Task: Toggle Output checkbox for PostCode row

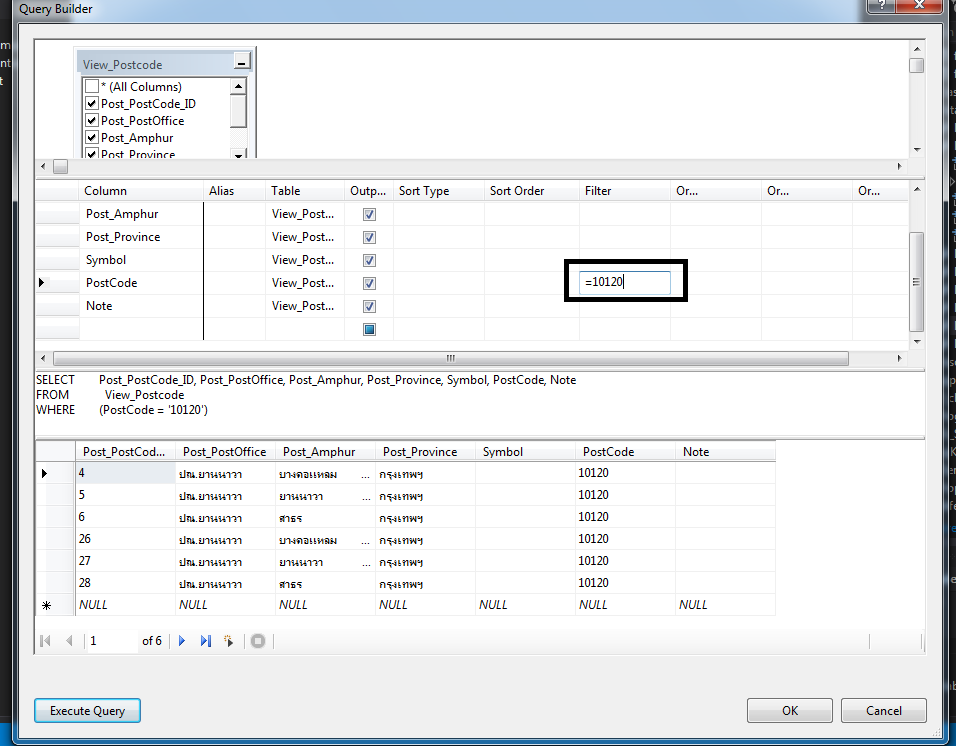Action: tap(369, 283)
